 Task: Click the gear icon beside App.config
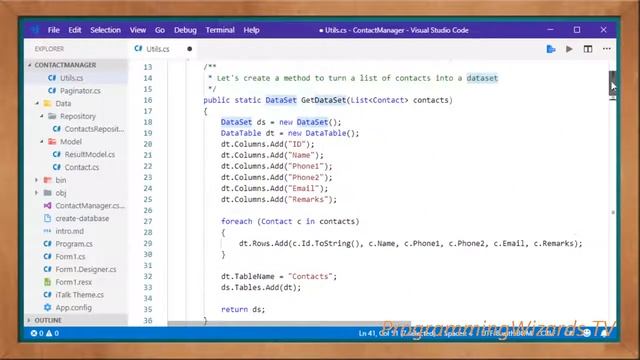point(47,308)
